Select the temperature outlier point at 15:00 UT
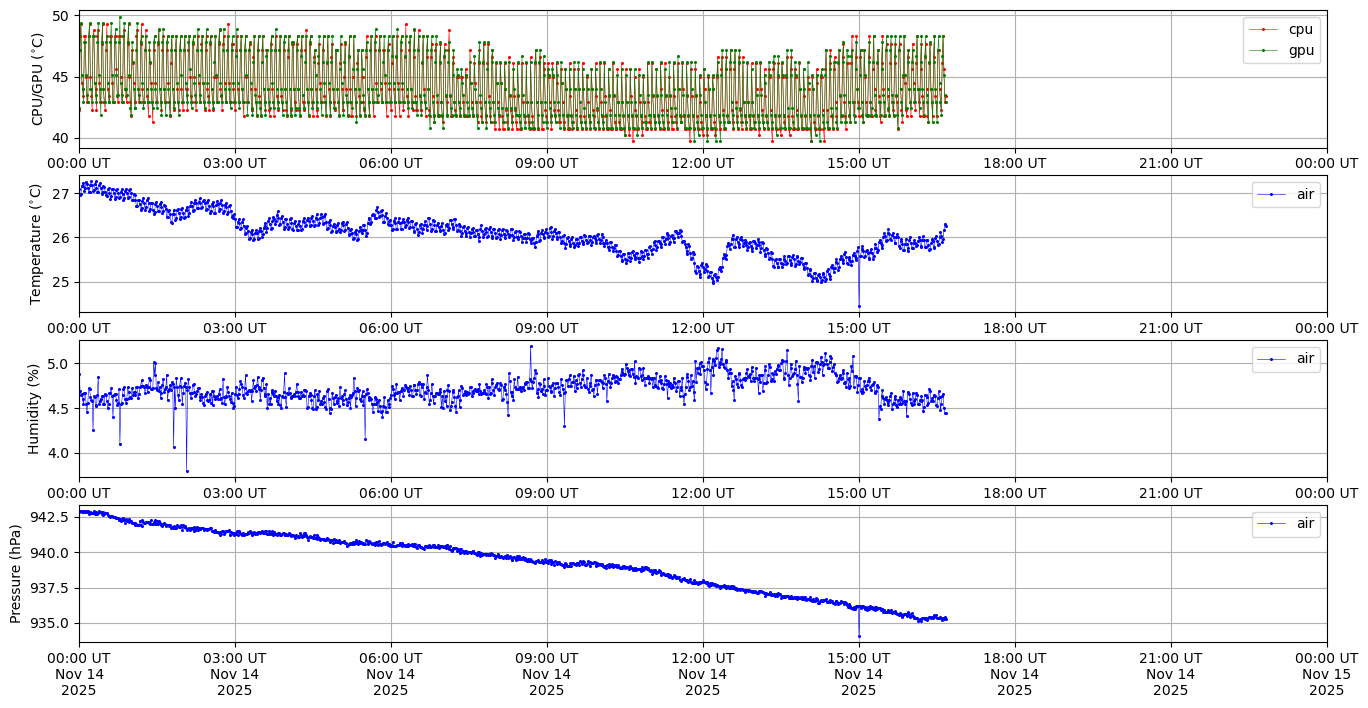 tap(859, 306)
